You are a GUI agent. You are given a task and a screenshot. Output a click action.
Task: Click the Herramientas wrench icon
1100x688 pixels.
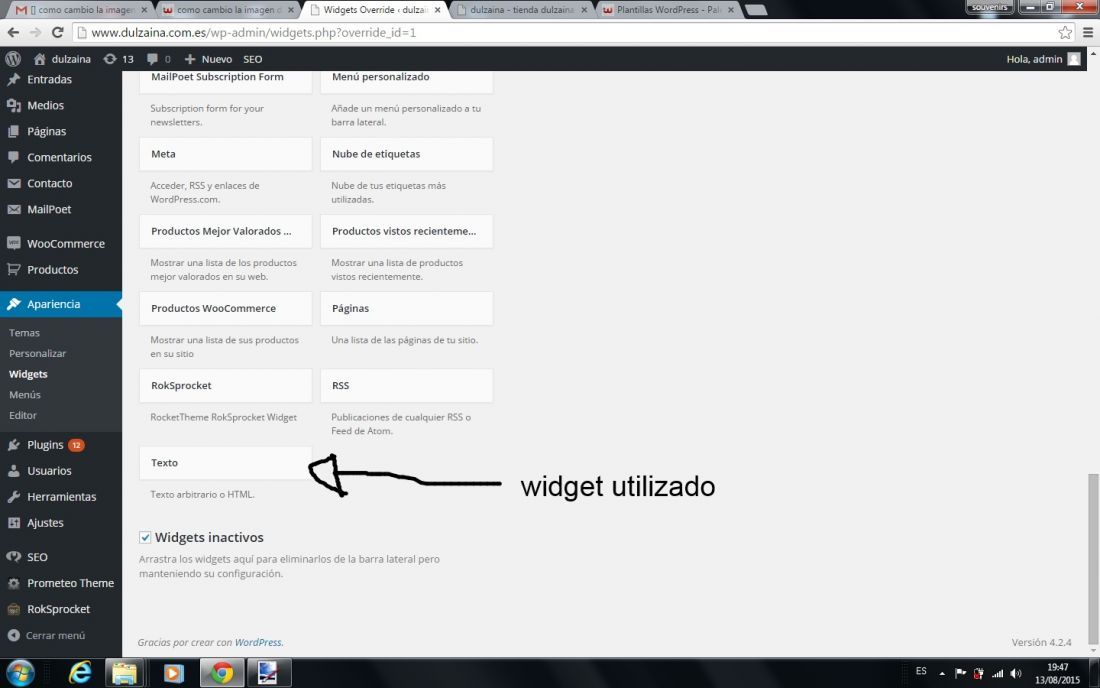[x=13, y=497]
